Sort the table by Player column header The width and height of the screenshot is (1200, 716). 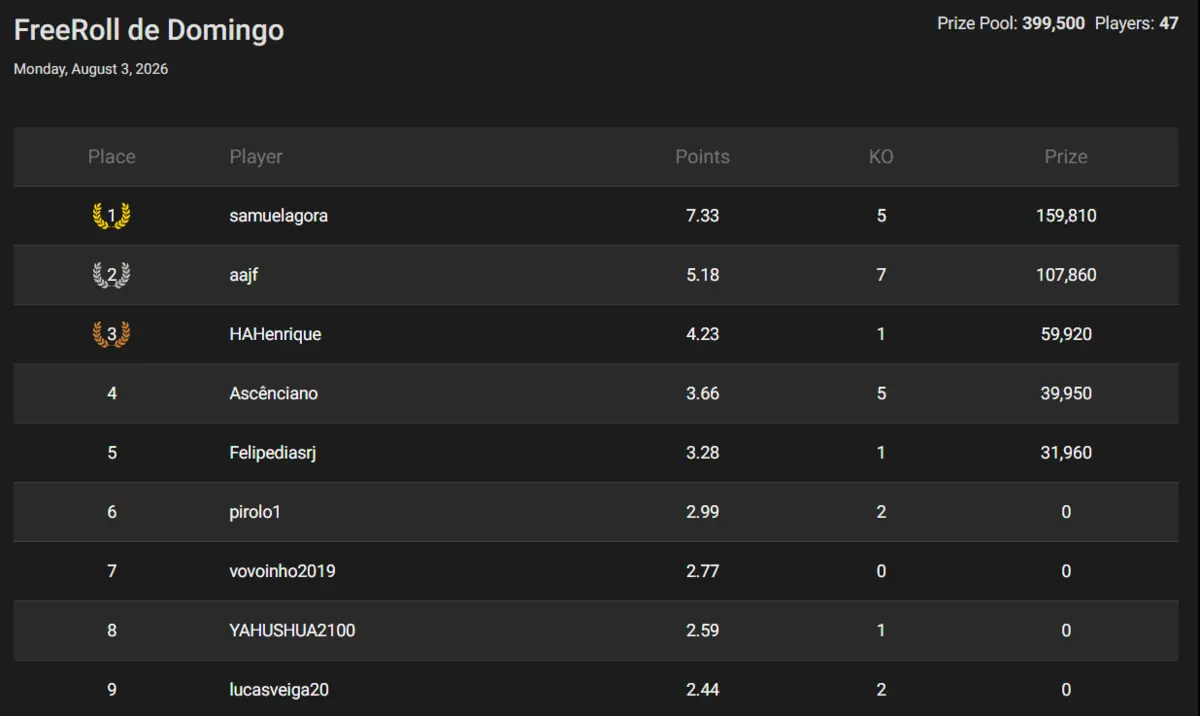pyautogui.click(x=256, y=157)
